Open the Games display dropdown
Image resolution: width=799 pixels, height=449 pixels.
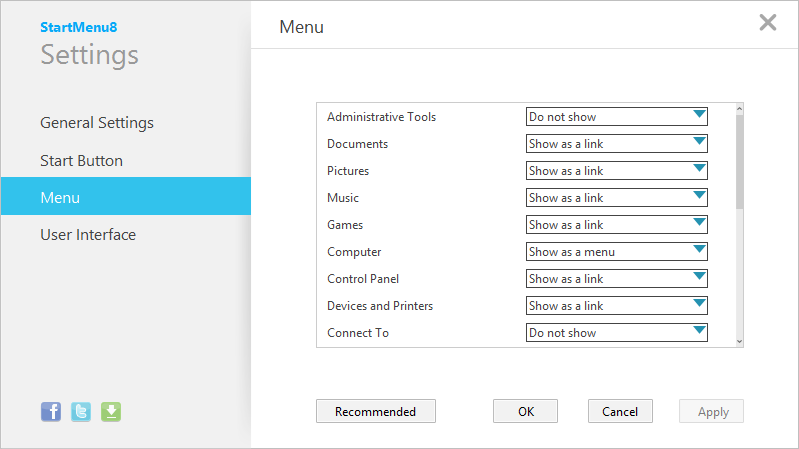tap(617, 225)
